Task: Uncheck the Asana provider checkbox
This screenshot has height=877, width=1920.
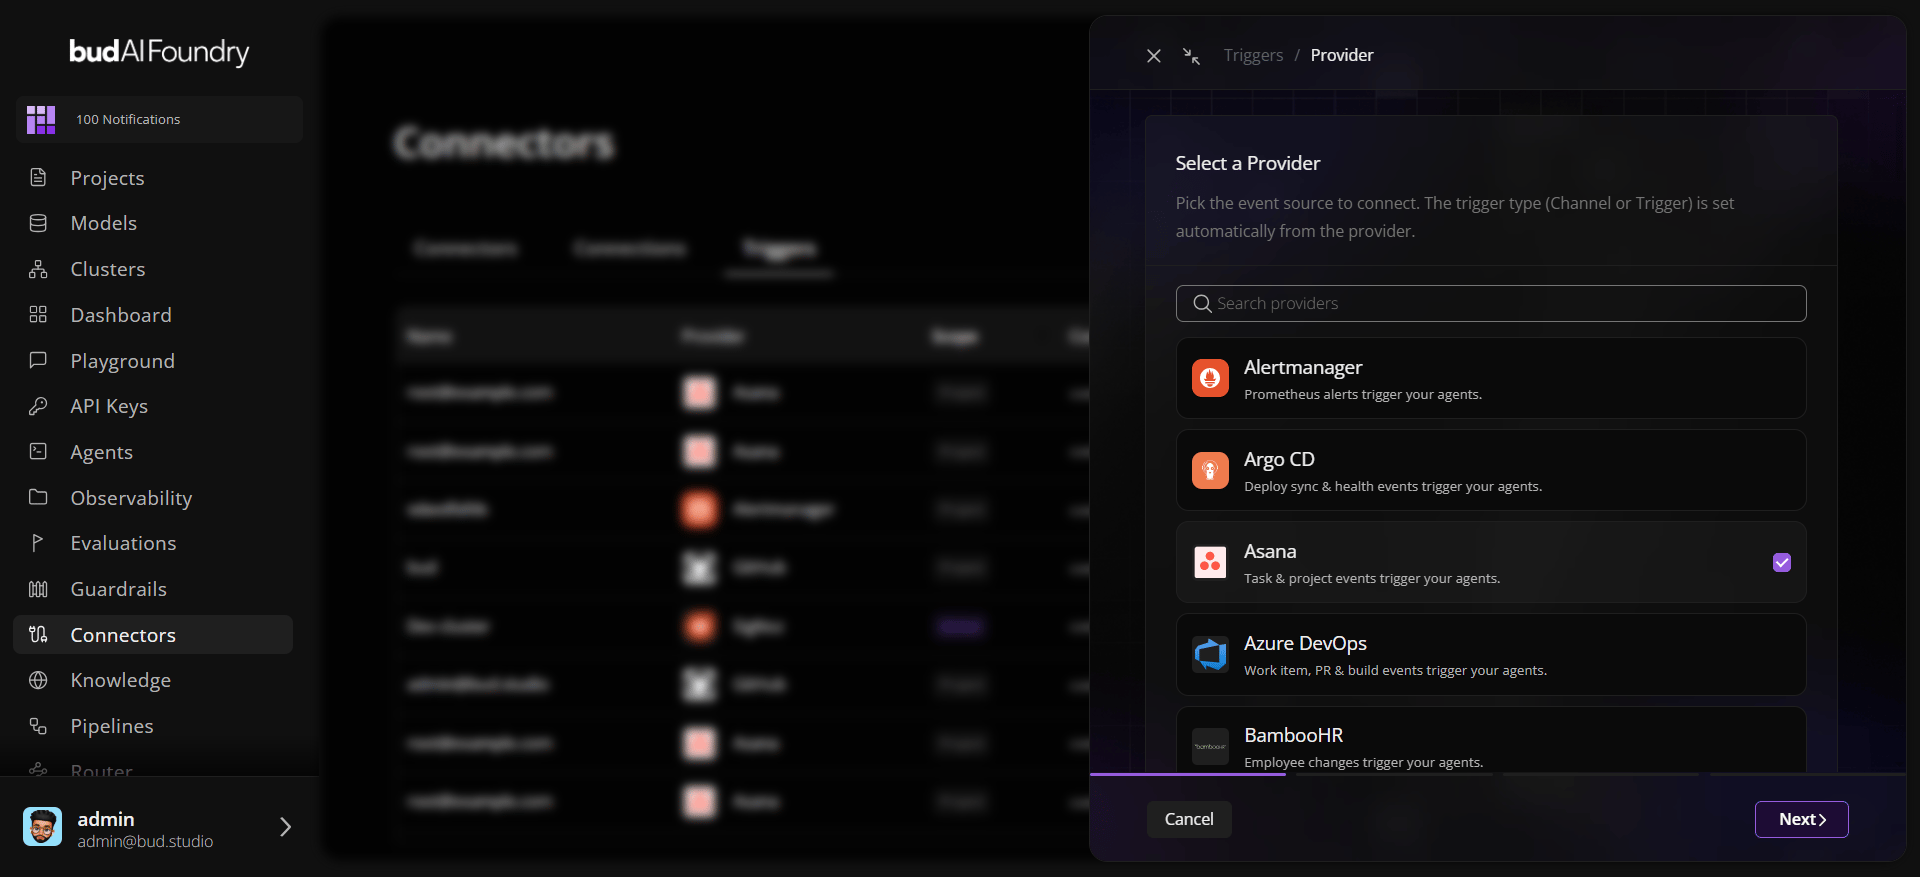Action: (x=1782, y=562)
